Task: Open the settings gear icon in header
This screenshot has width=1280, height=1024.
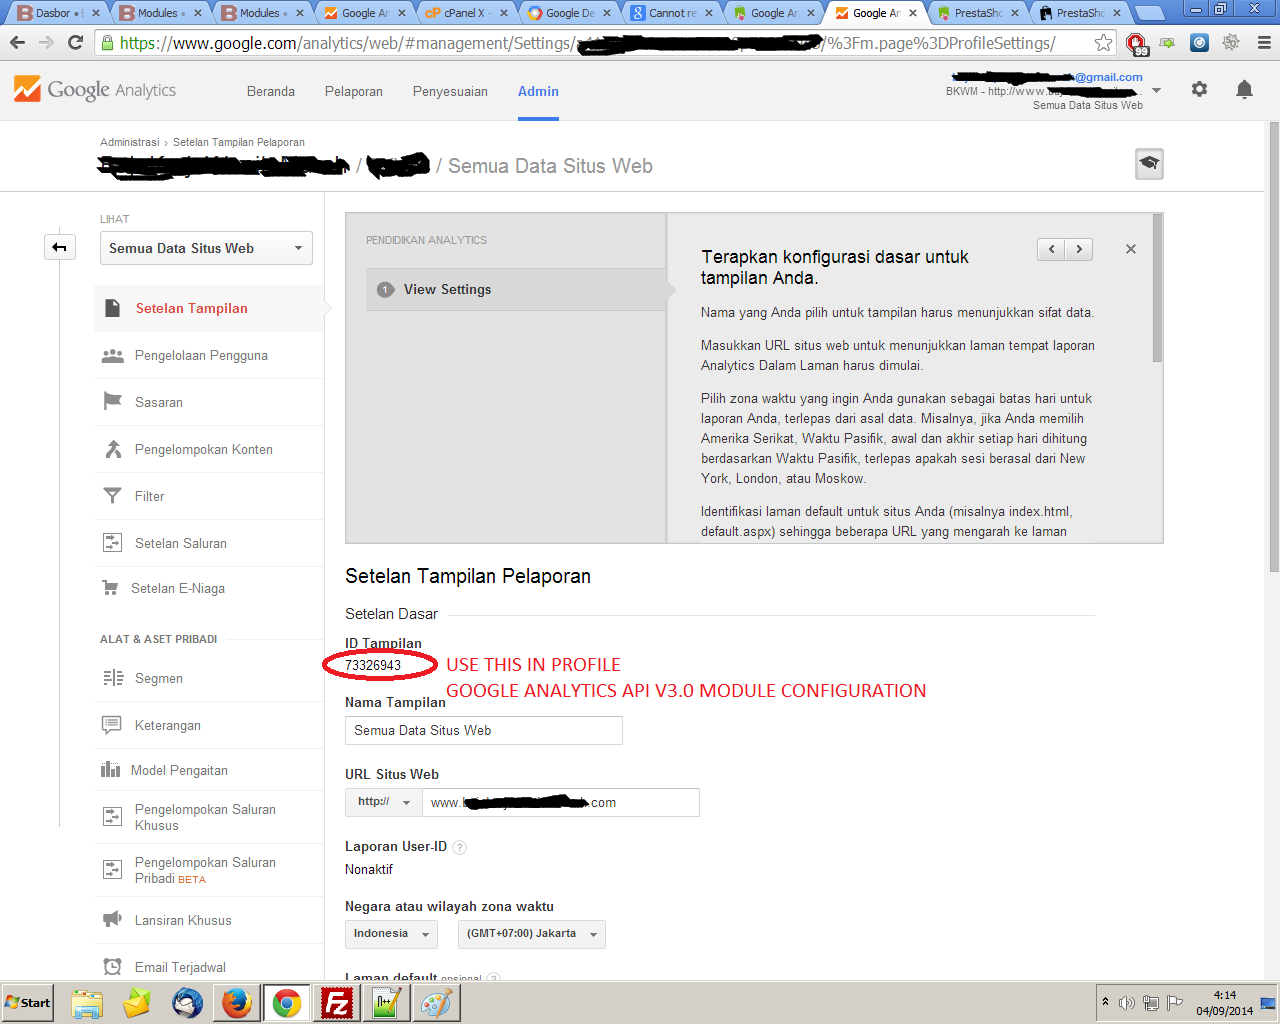Action: click(1199, 89)
